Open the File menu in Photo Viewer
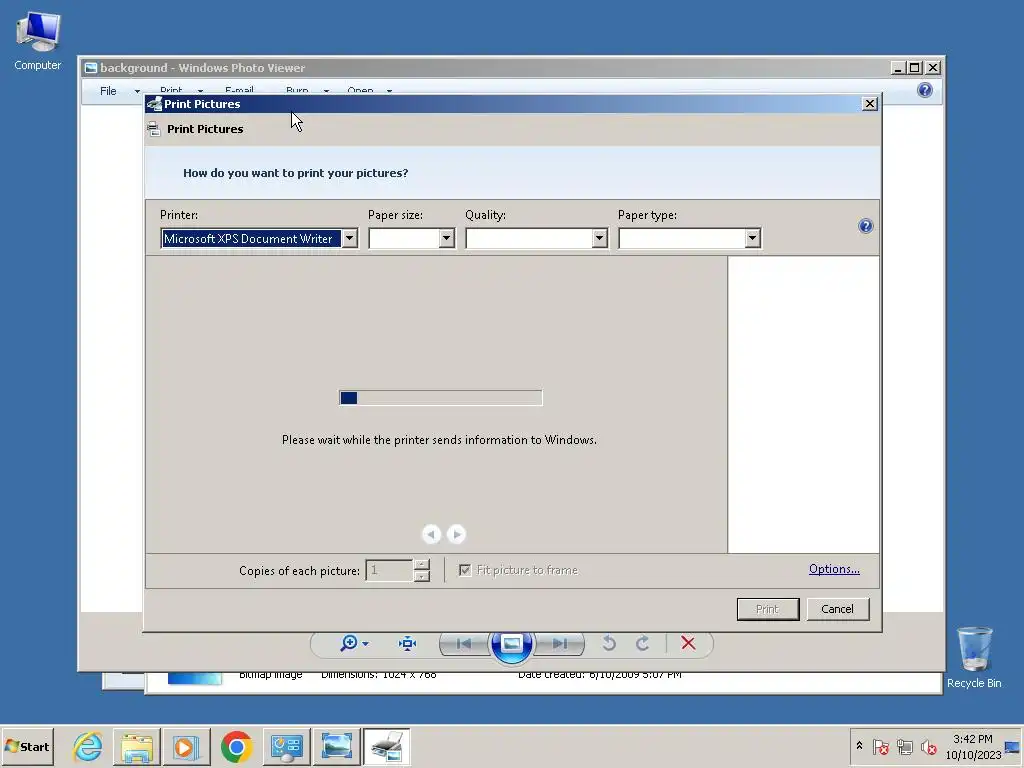Image resolution: width=1024 pixels, height=768 pixels. click(x=108, y=91)
